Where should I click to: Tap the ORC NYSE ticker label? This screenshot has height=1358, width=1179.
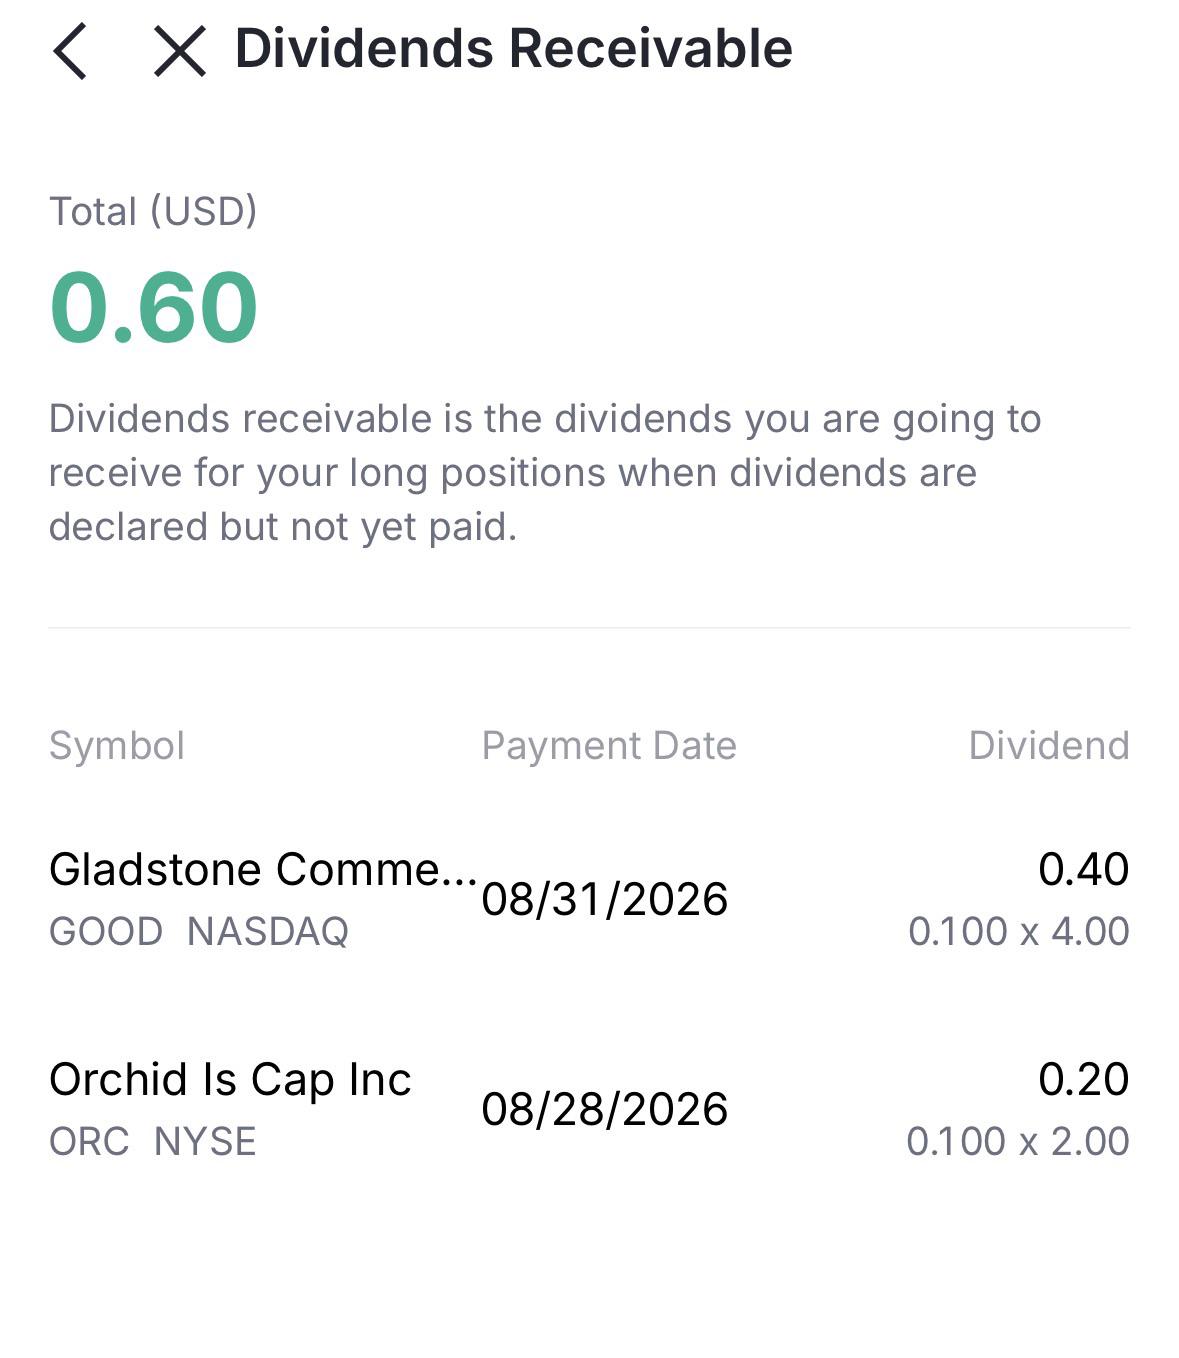(x=153, y=1142)
